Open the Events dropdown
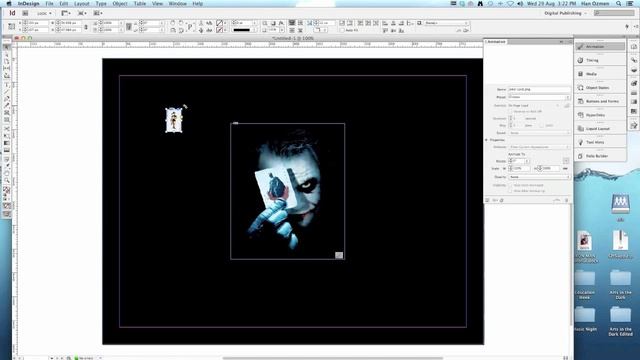Screen dimensions: 640x360 coord(534,106)
